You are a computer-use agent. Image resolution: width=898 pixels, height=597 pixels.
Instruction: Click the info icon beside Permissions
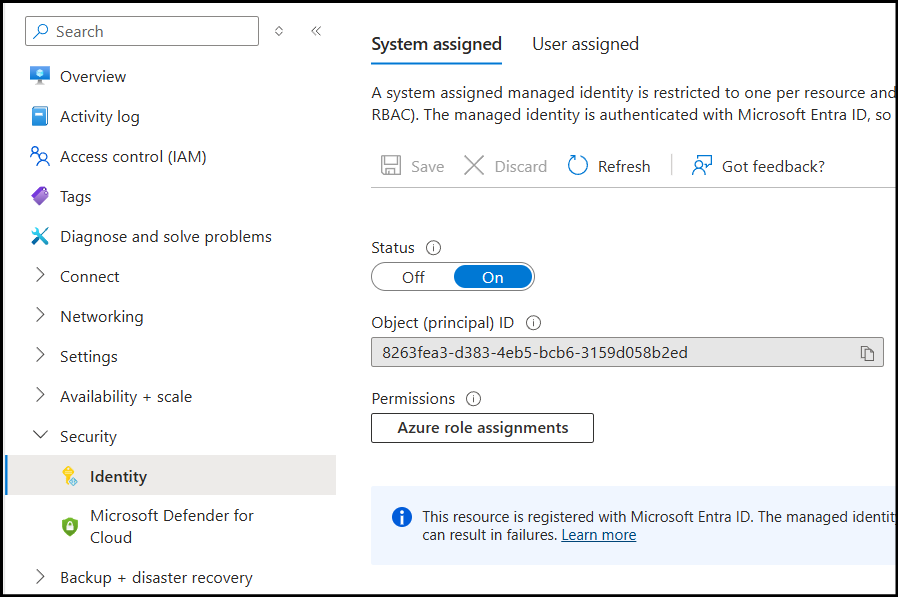coord(473,399)
